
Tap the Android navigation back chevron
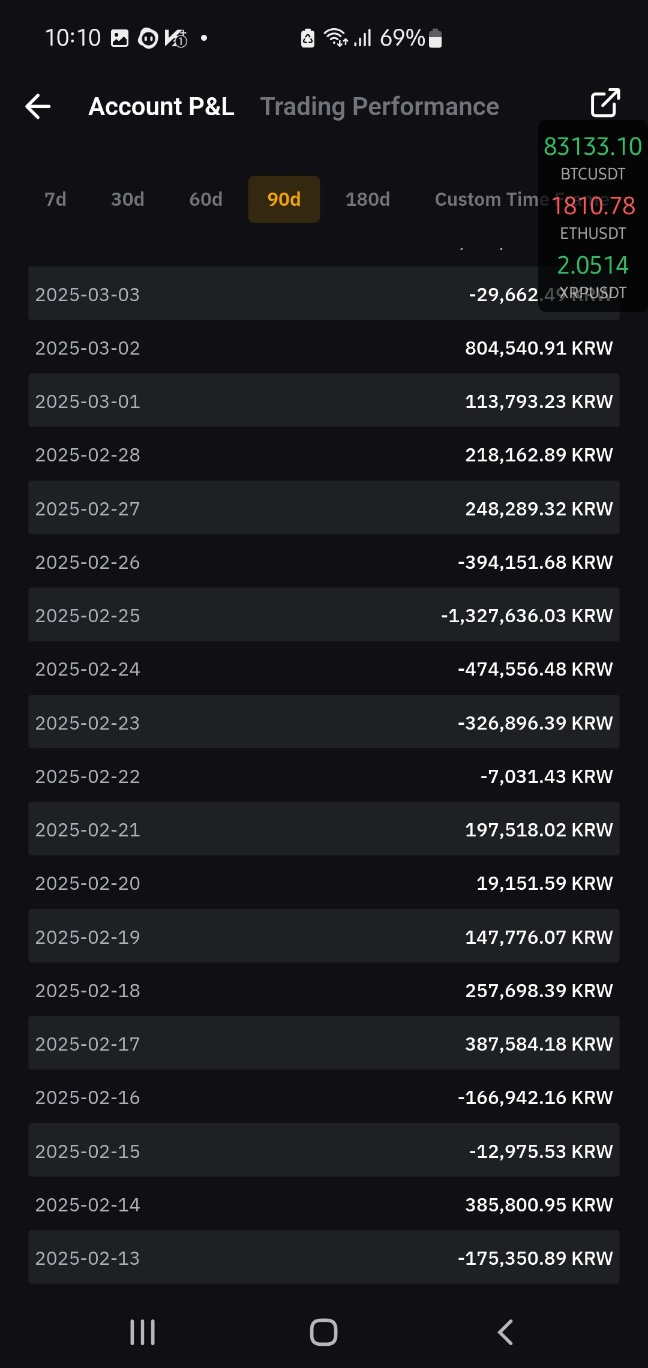pos(505,1331)
